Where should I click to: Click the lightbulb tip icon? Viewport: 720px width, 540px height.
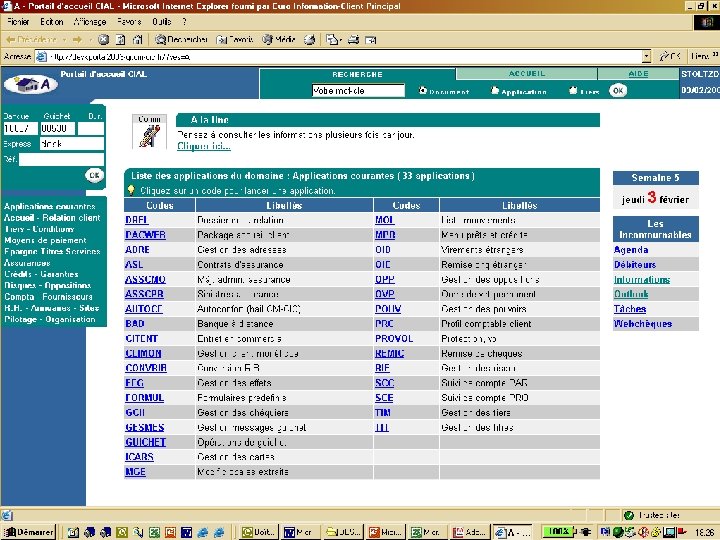click(131, 189)
